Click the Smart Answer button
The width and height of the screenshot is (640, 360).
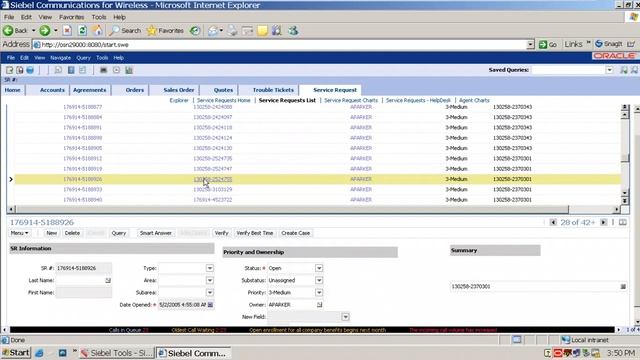(156, 233)
